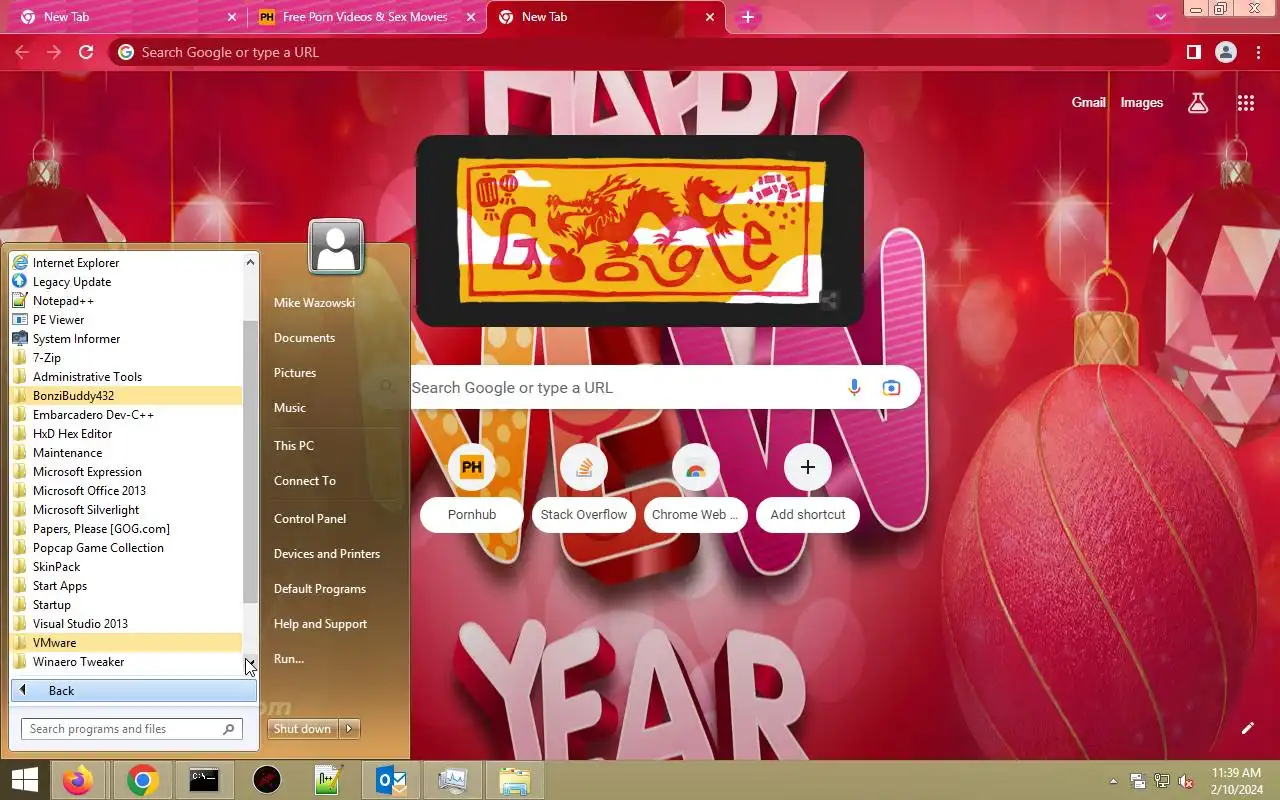Open Legacy Update entry
This screenshot has height=800, width=1280.
pyautogui.click(x=126, y=282)
